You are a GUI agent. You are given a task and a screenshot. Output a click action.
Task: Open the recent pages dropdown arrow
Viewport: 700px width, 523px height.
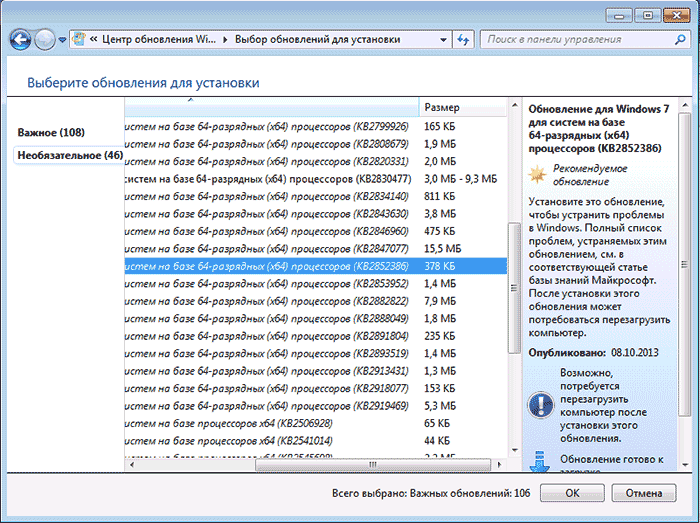62,40
